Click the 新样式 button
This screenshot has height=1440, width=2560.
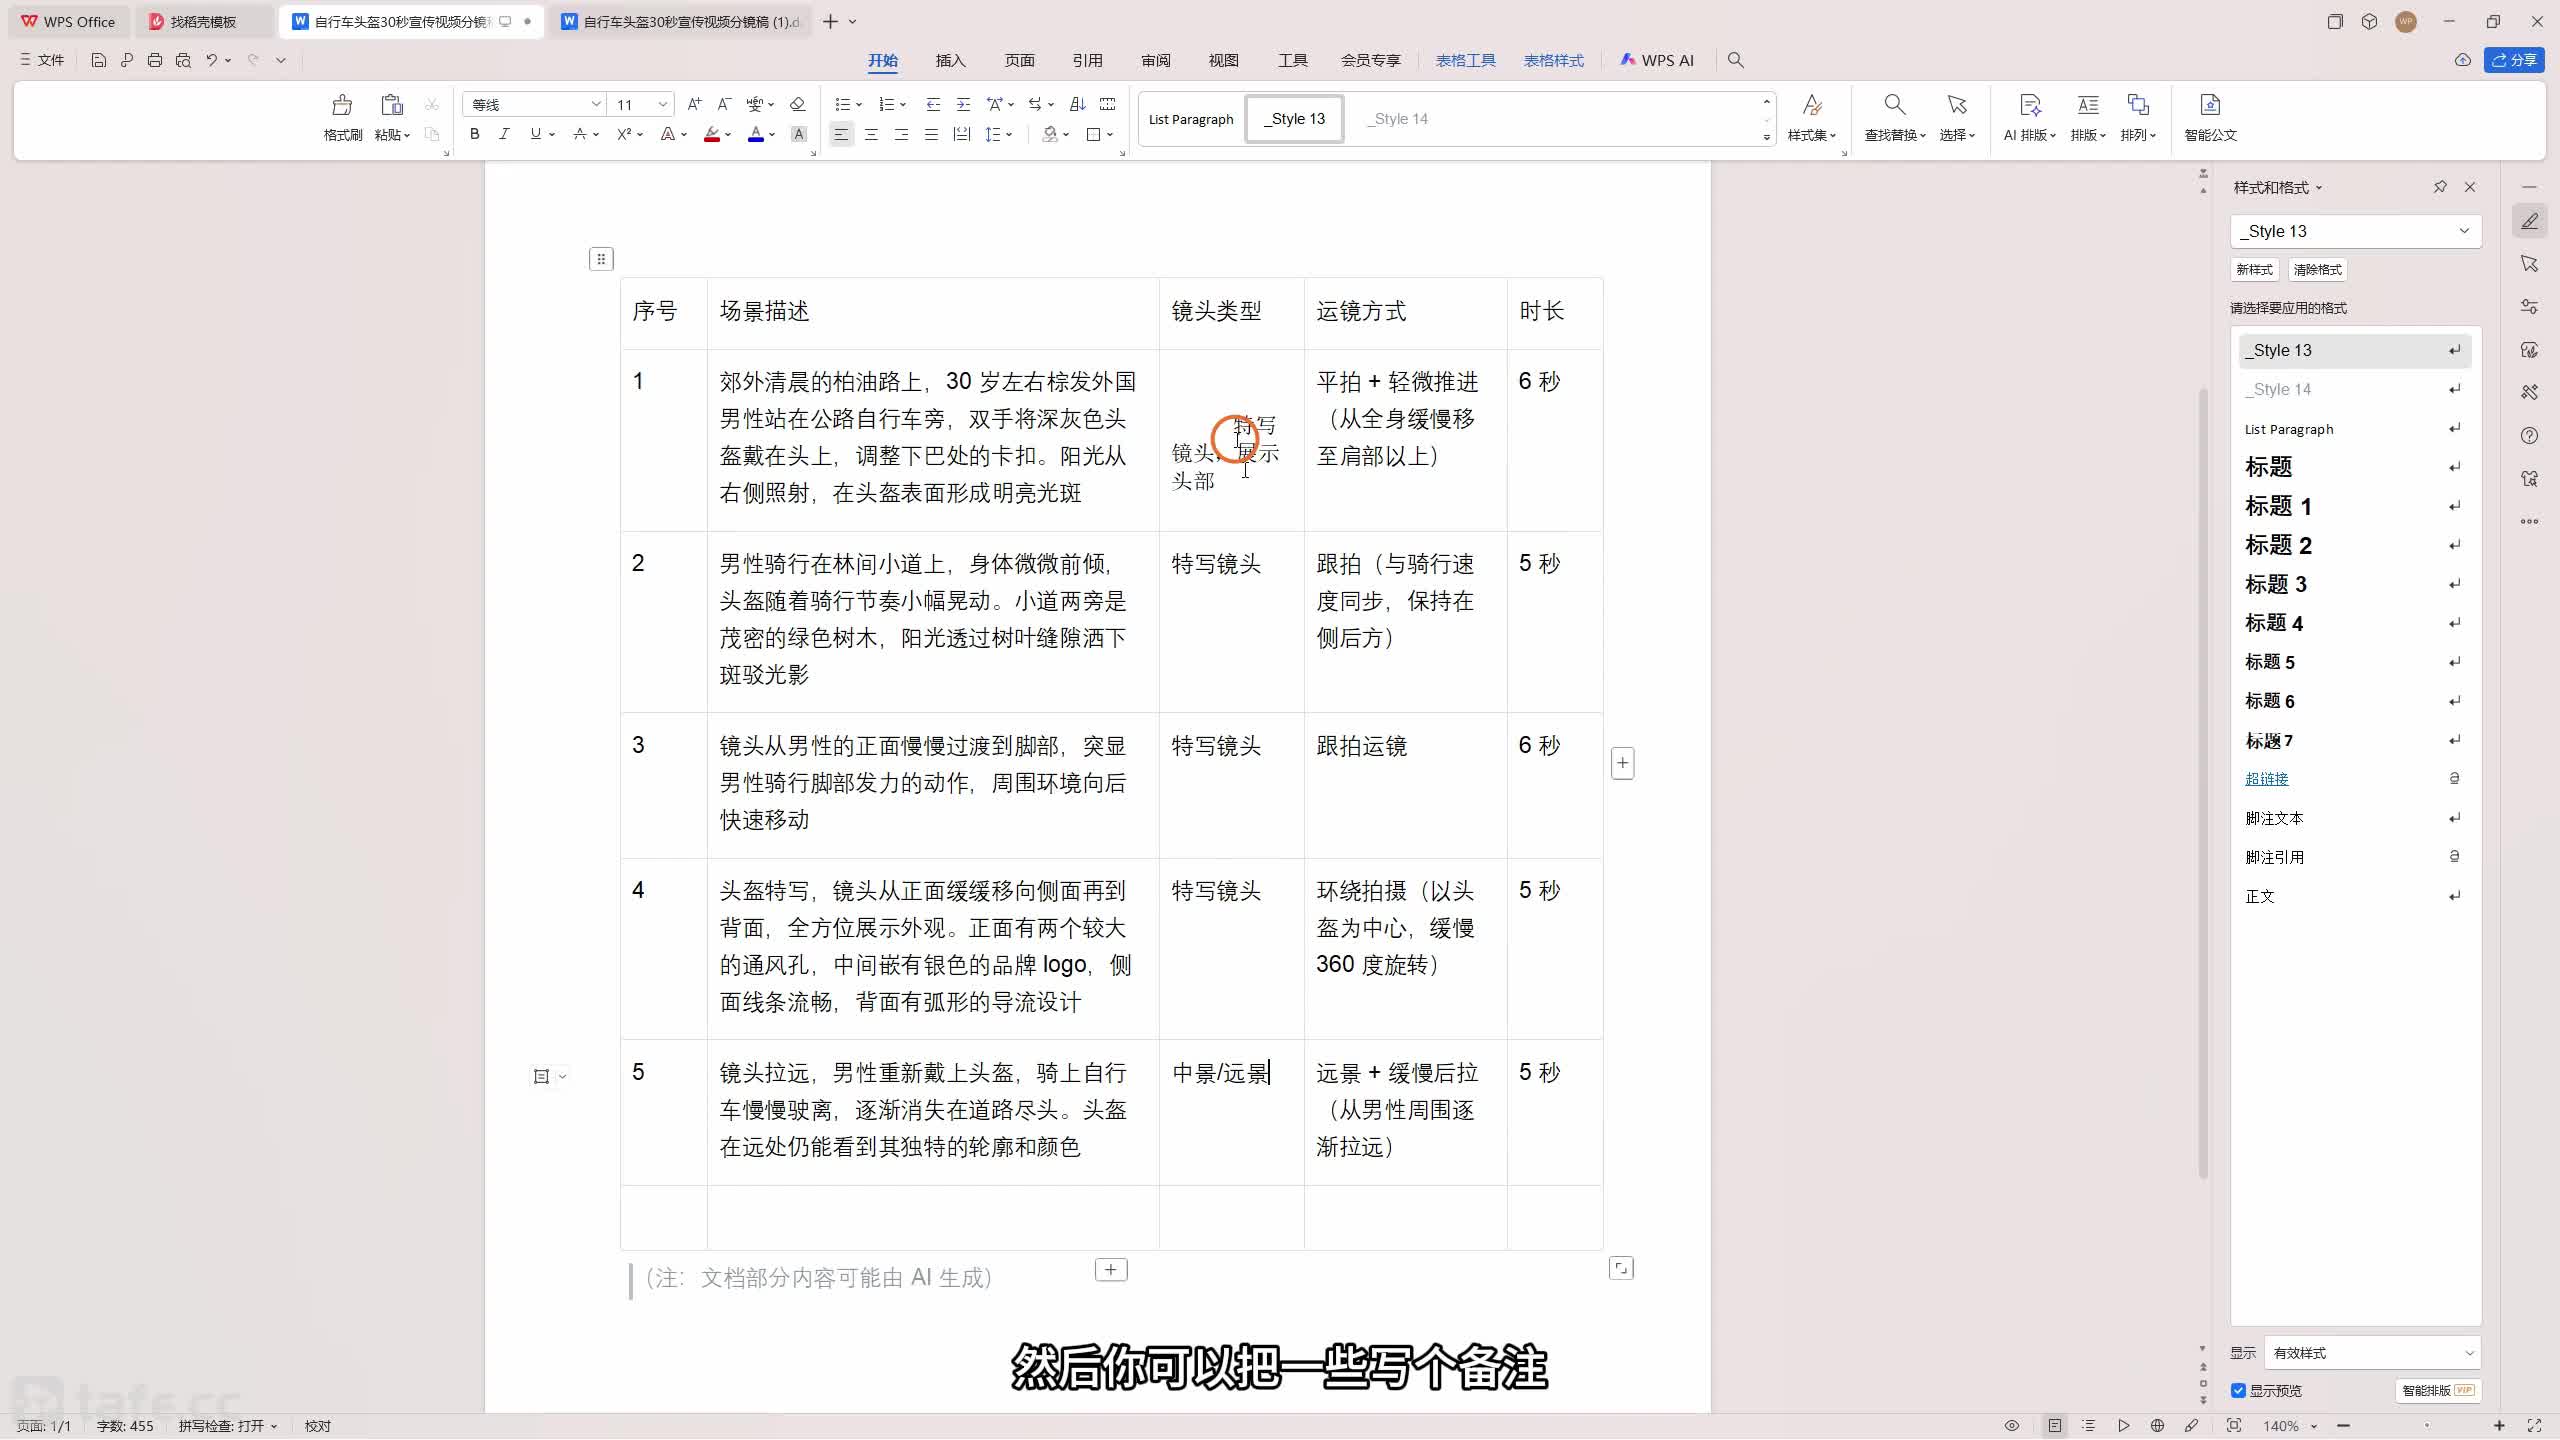pyautogui.click(x=2254, y=270)
